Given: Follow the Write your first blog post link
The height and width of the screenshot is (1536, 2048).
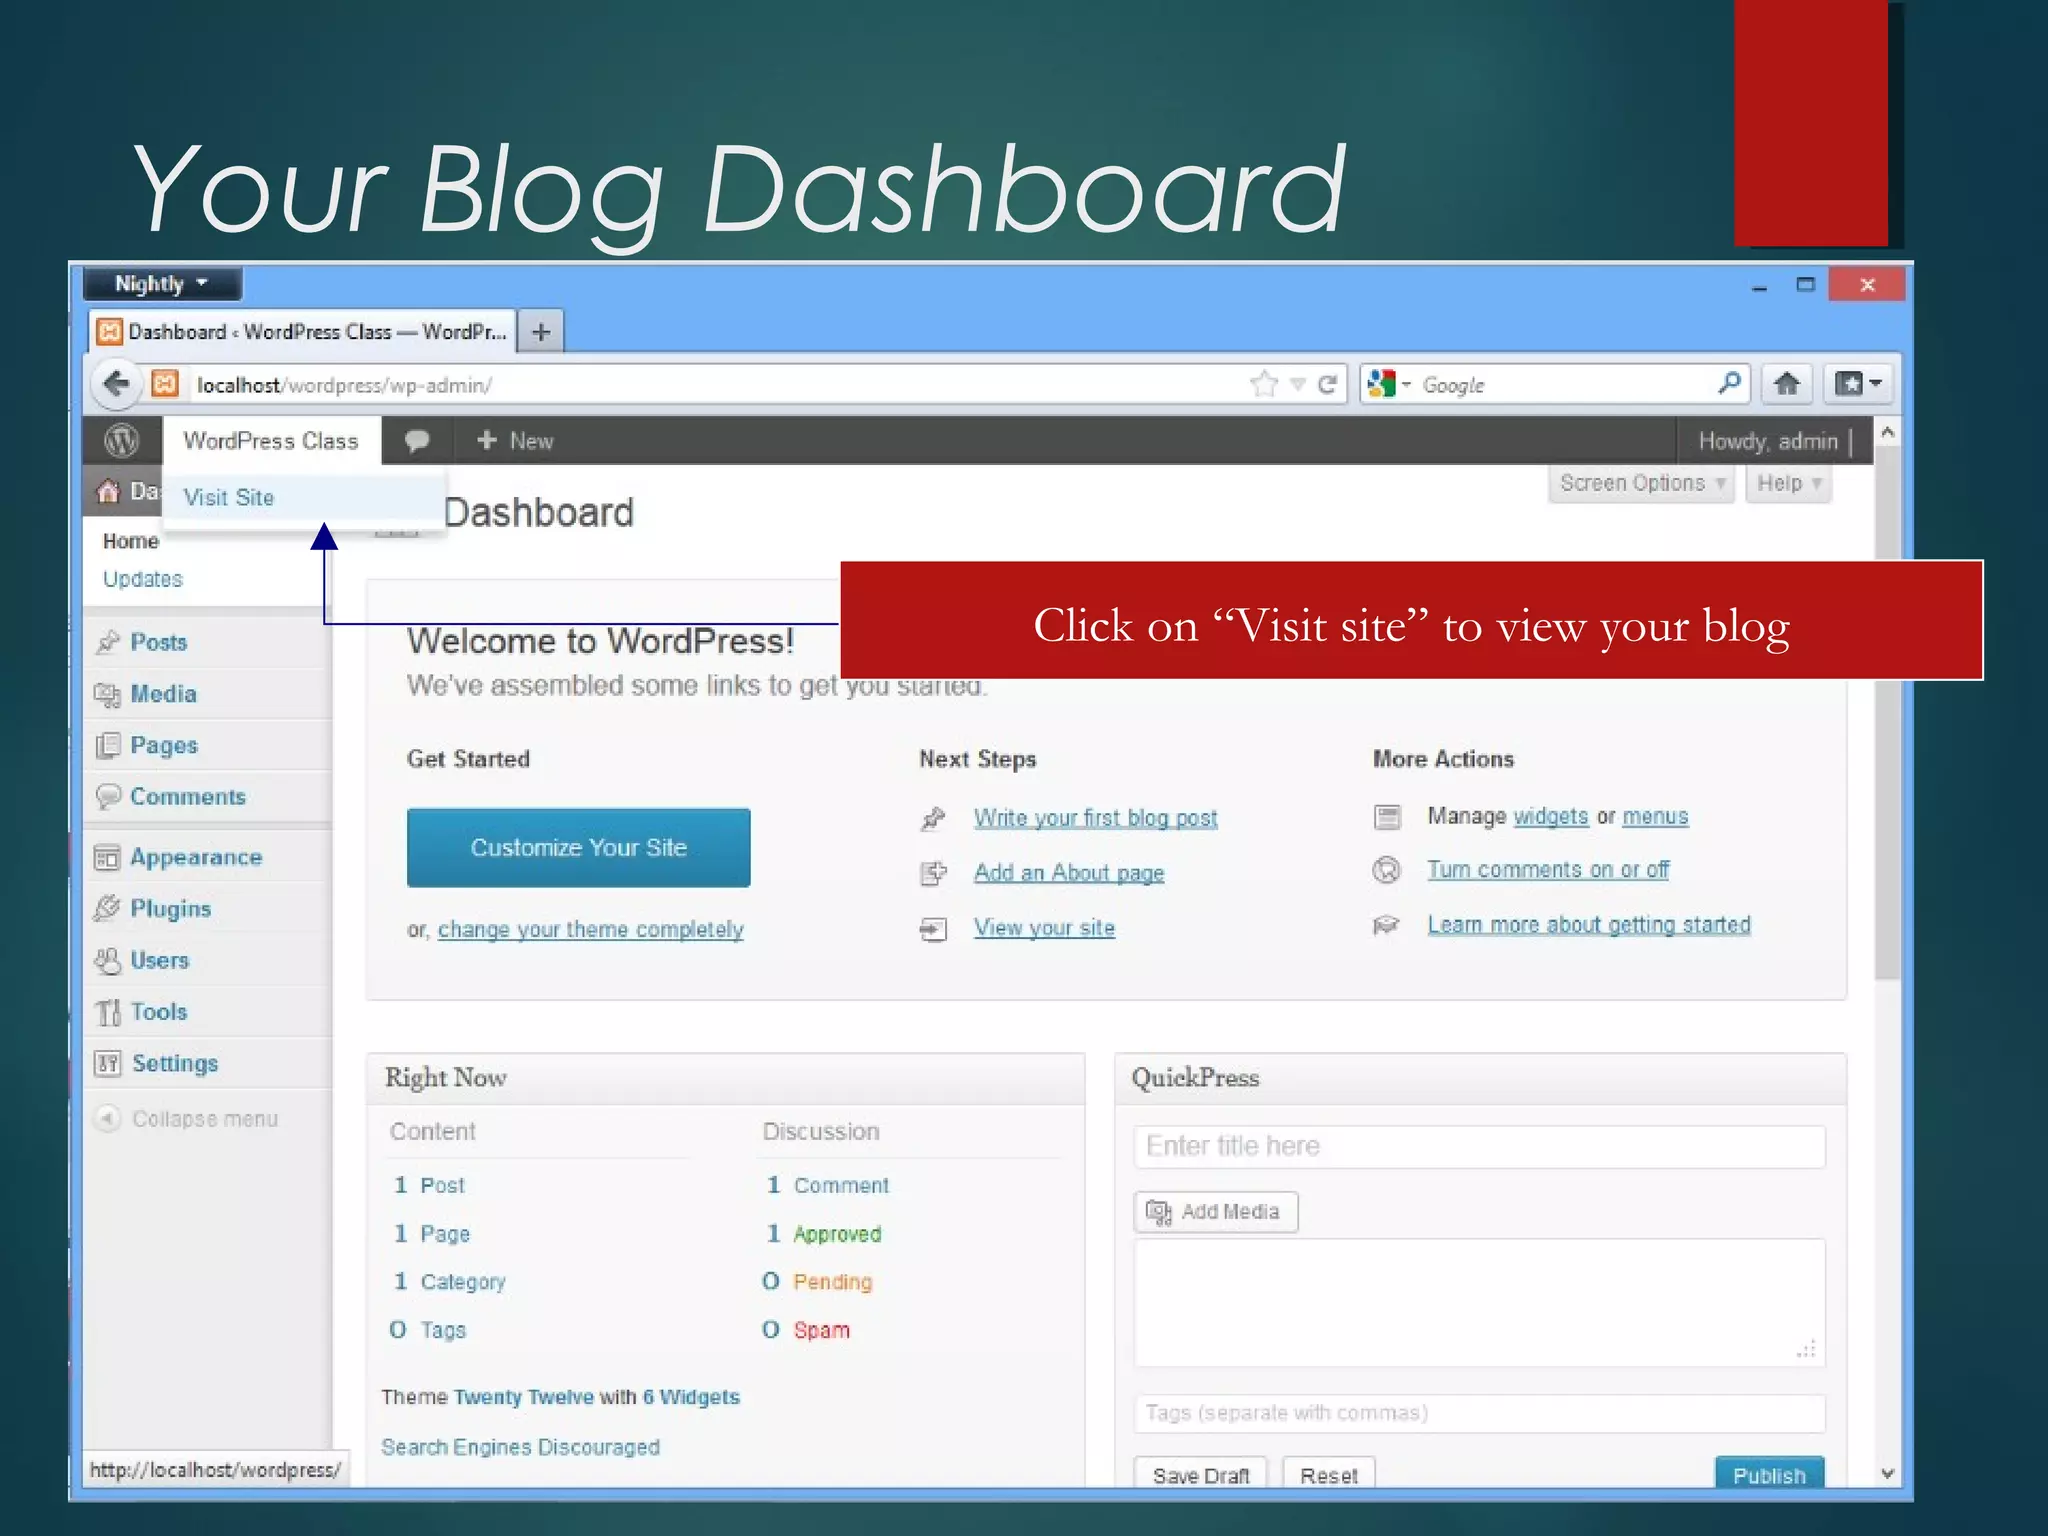Looking at the screenshot, I should pos(1095,818).
